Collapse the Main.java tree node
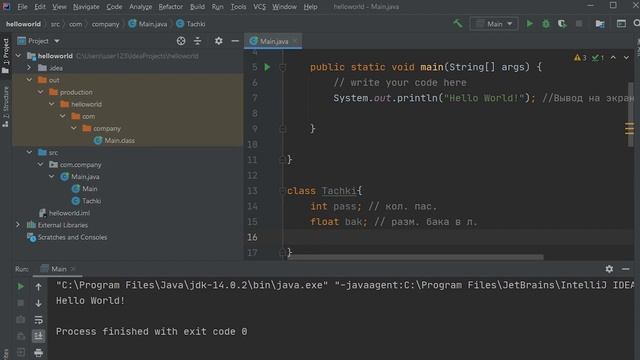640x360 pixels. tap(51, 177)
